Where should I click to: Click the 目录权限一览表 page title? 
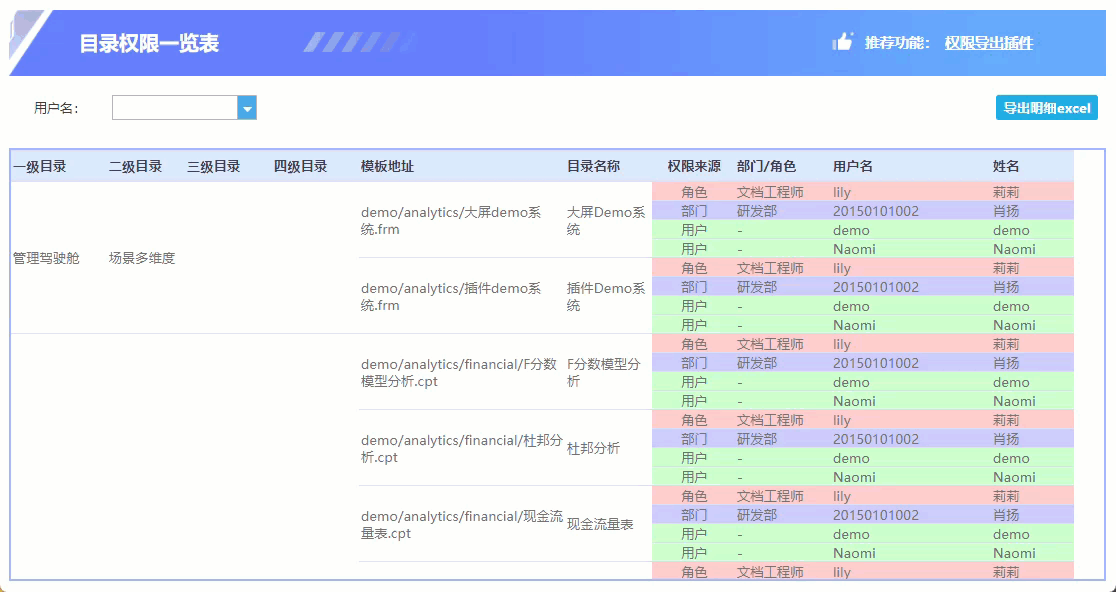(x=149, y=43)
